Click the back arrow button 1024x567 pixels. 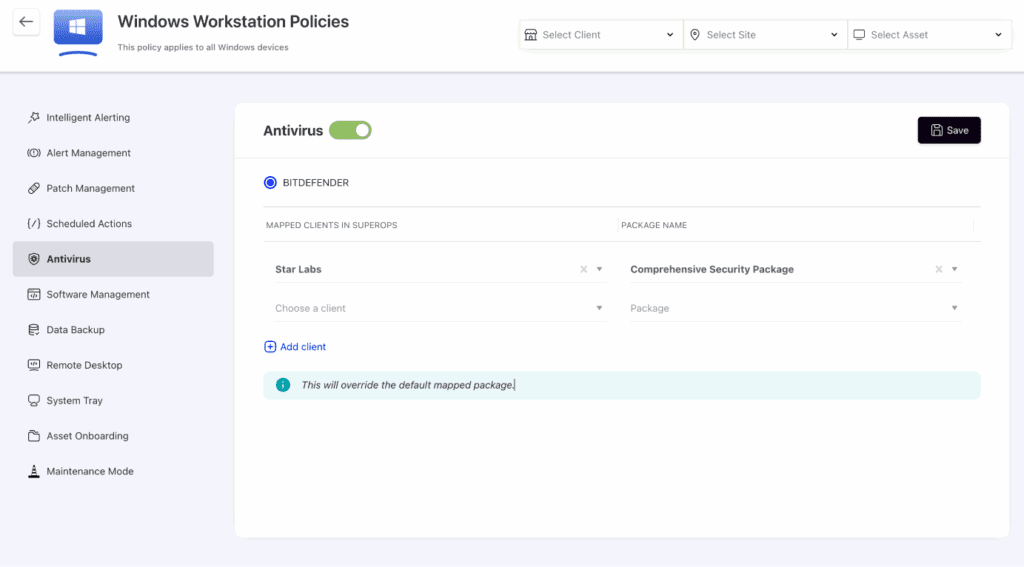(x=26, y=22)
